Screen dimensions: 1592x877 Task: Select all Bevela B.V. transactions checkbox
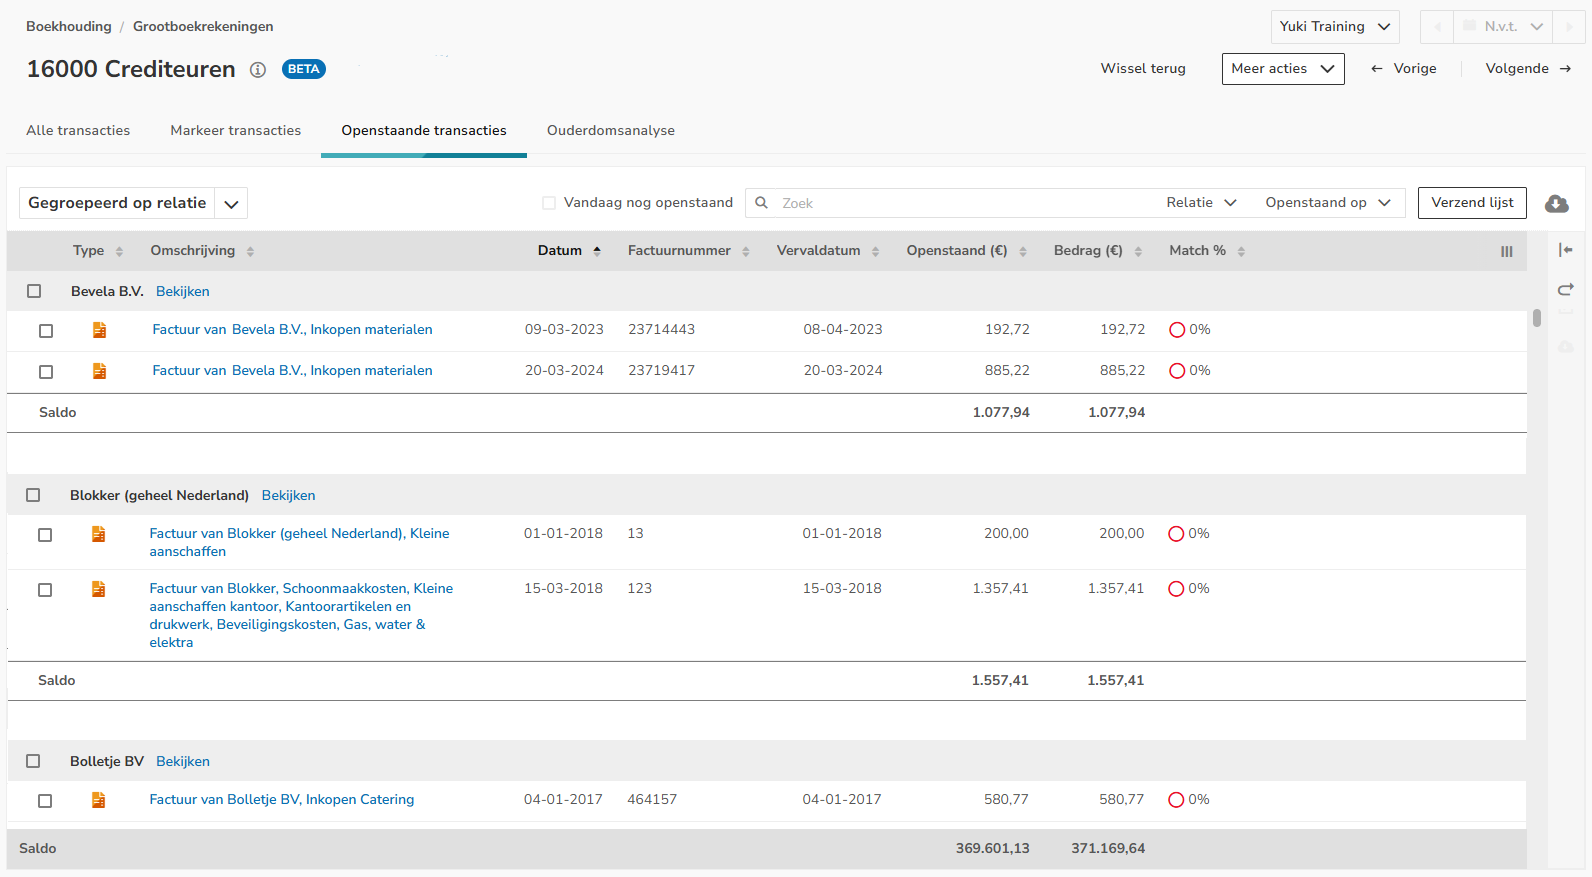click(34, 291)
